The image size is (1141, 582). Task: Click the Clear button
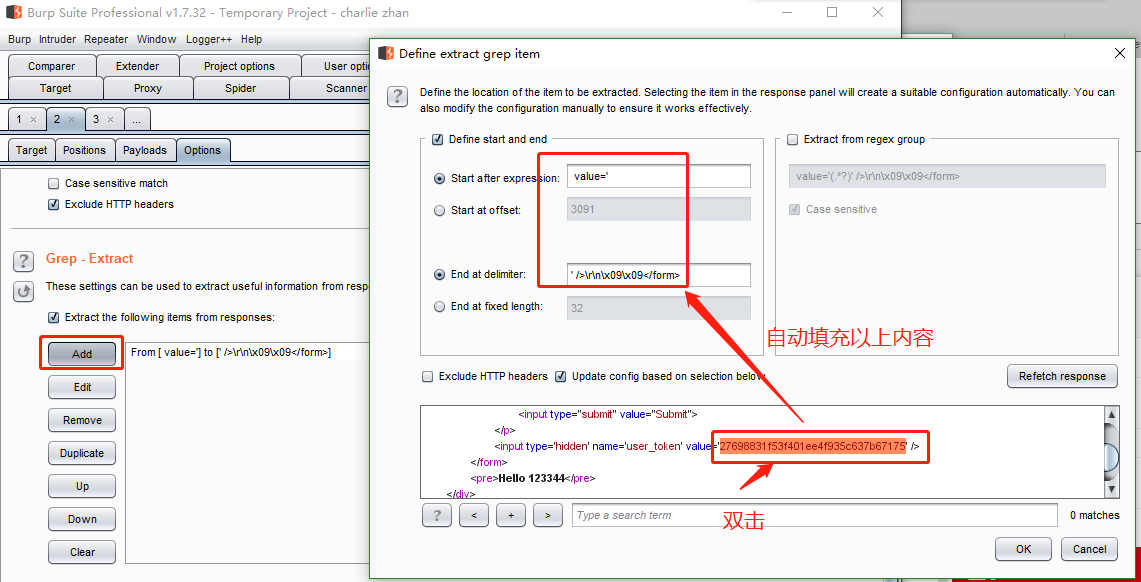(x=82, y=551)
